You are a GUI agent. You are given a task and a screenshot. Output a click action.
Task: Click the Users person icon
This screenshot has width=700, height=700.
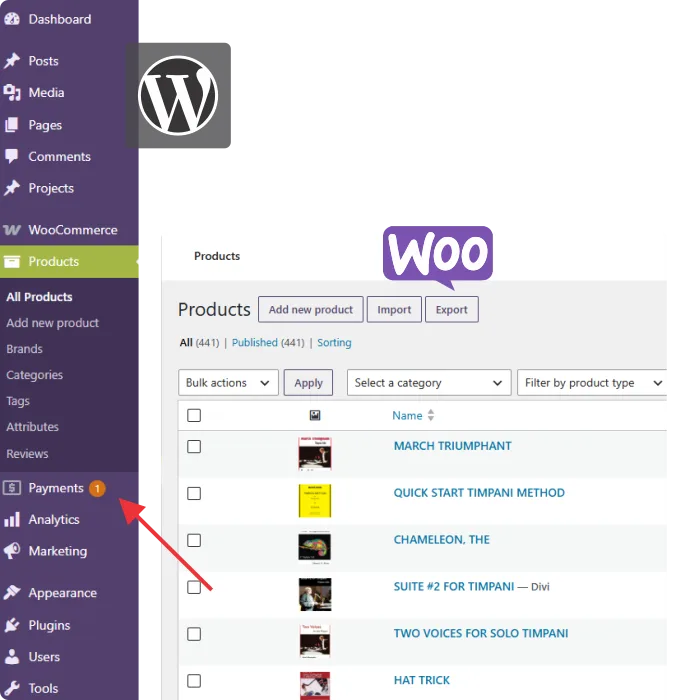[12, 656]
